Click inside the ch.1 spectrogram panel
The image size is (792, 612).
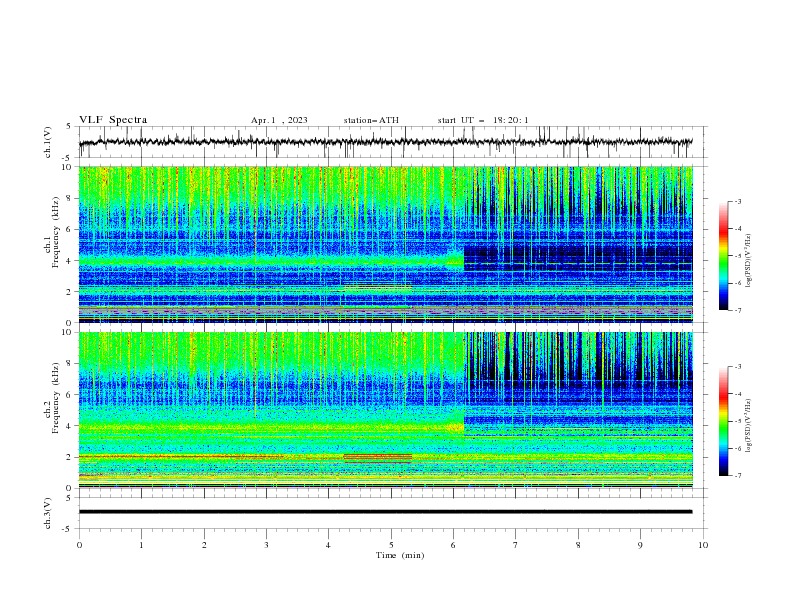click(385, 244)
